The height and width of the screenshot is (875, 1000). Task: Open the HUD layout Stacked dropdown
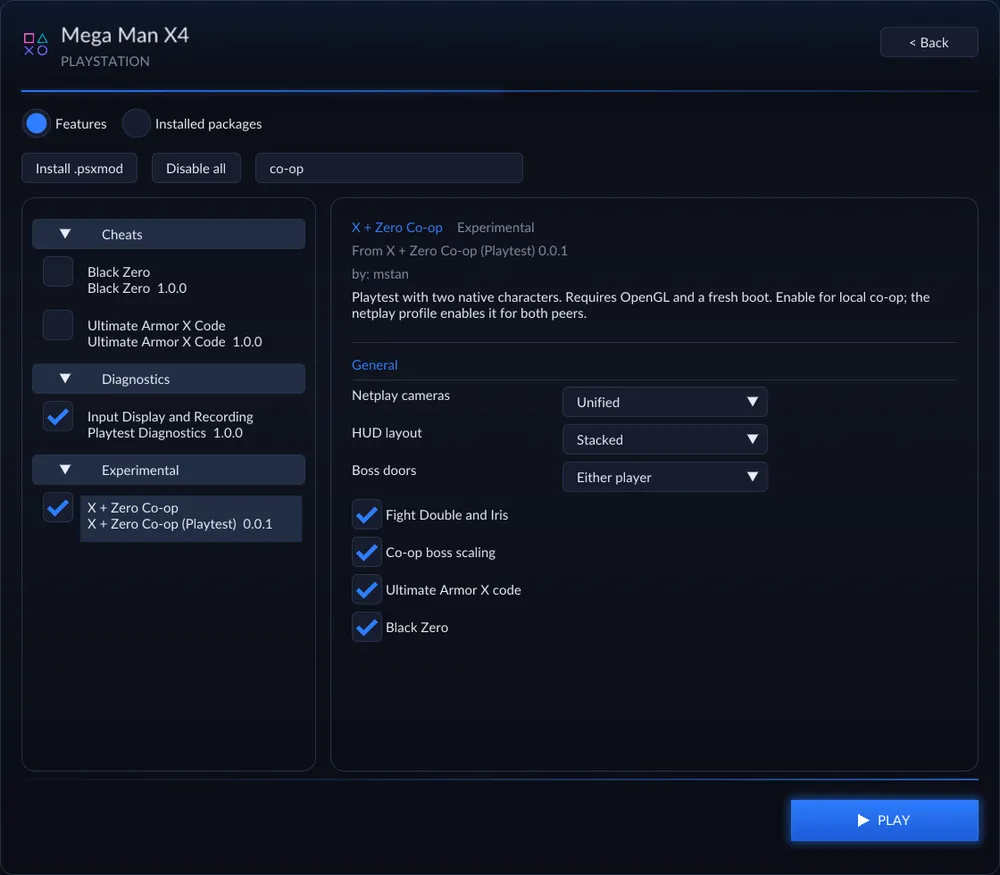tap(665, 439)
